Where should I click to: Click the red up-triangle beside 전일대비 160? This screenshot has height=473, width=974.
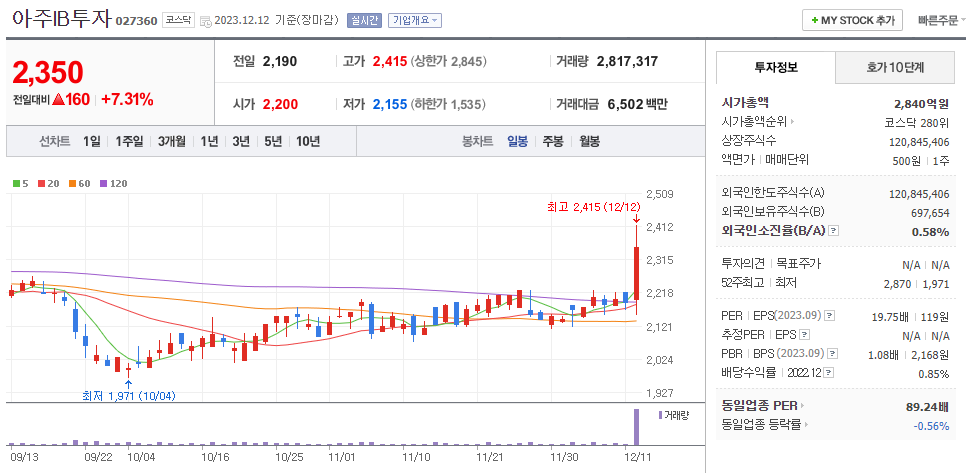click(x=59, y=99)
